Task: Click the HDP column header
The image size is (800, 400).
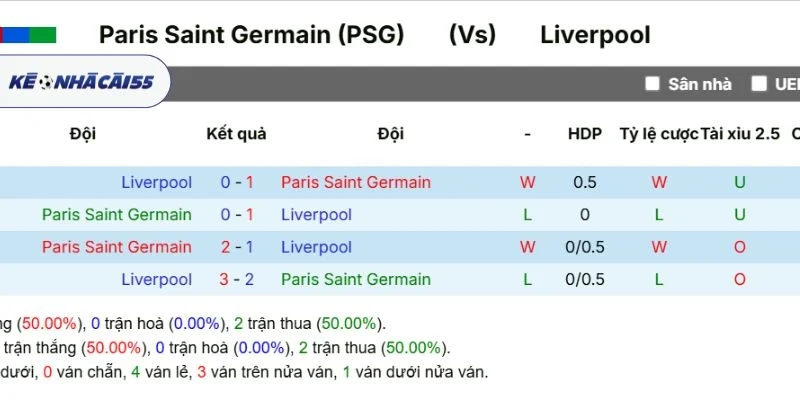Action: pos(585,134)
